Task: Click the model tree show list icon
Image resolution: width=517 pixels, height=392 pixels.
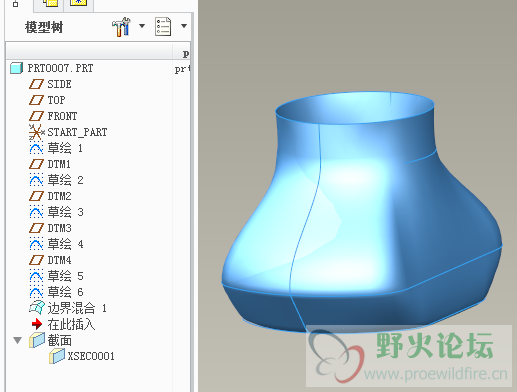Action: point(163,26)
